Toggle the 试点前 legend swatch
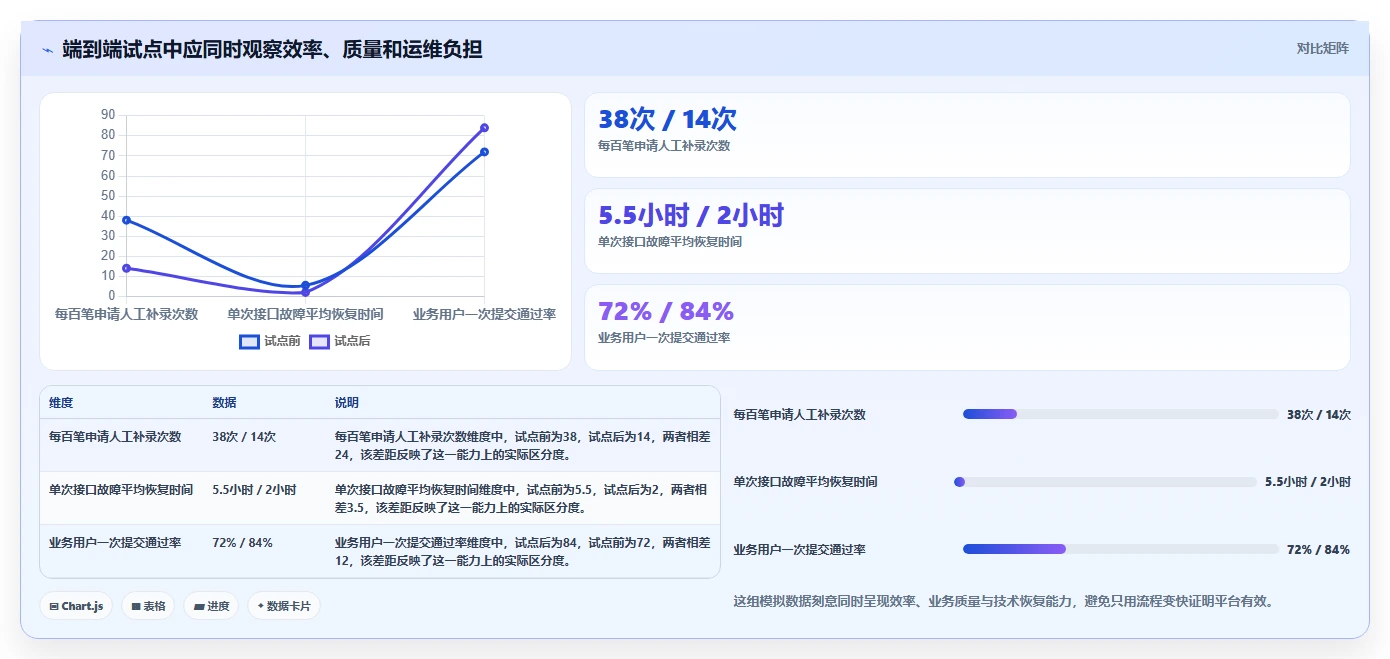The height and width of the screenshot is (659, 1390). tap(250, 342)
